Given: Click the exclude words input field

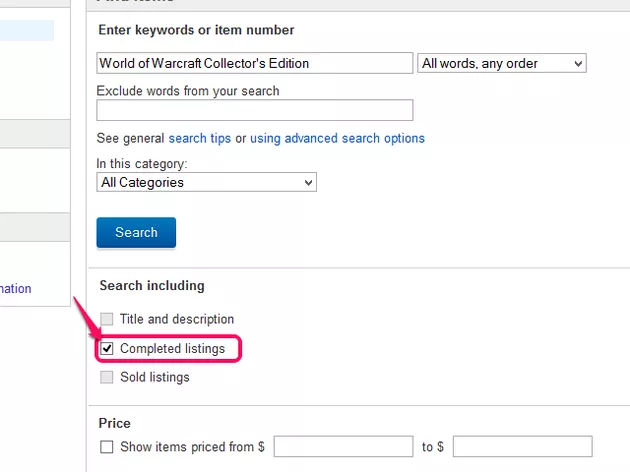Looking at the screenshot, I should [255, 110].
